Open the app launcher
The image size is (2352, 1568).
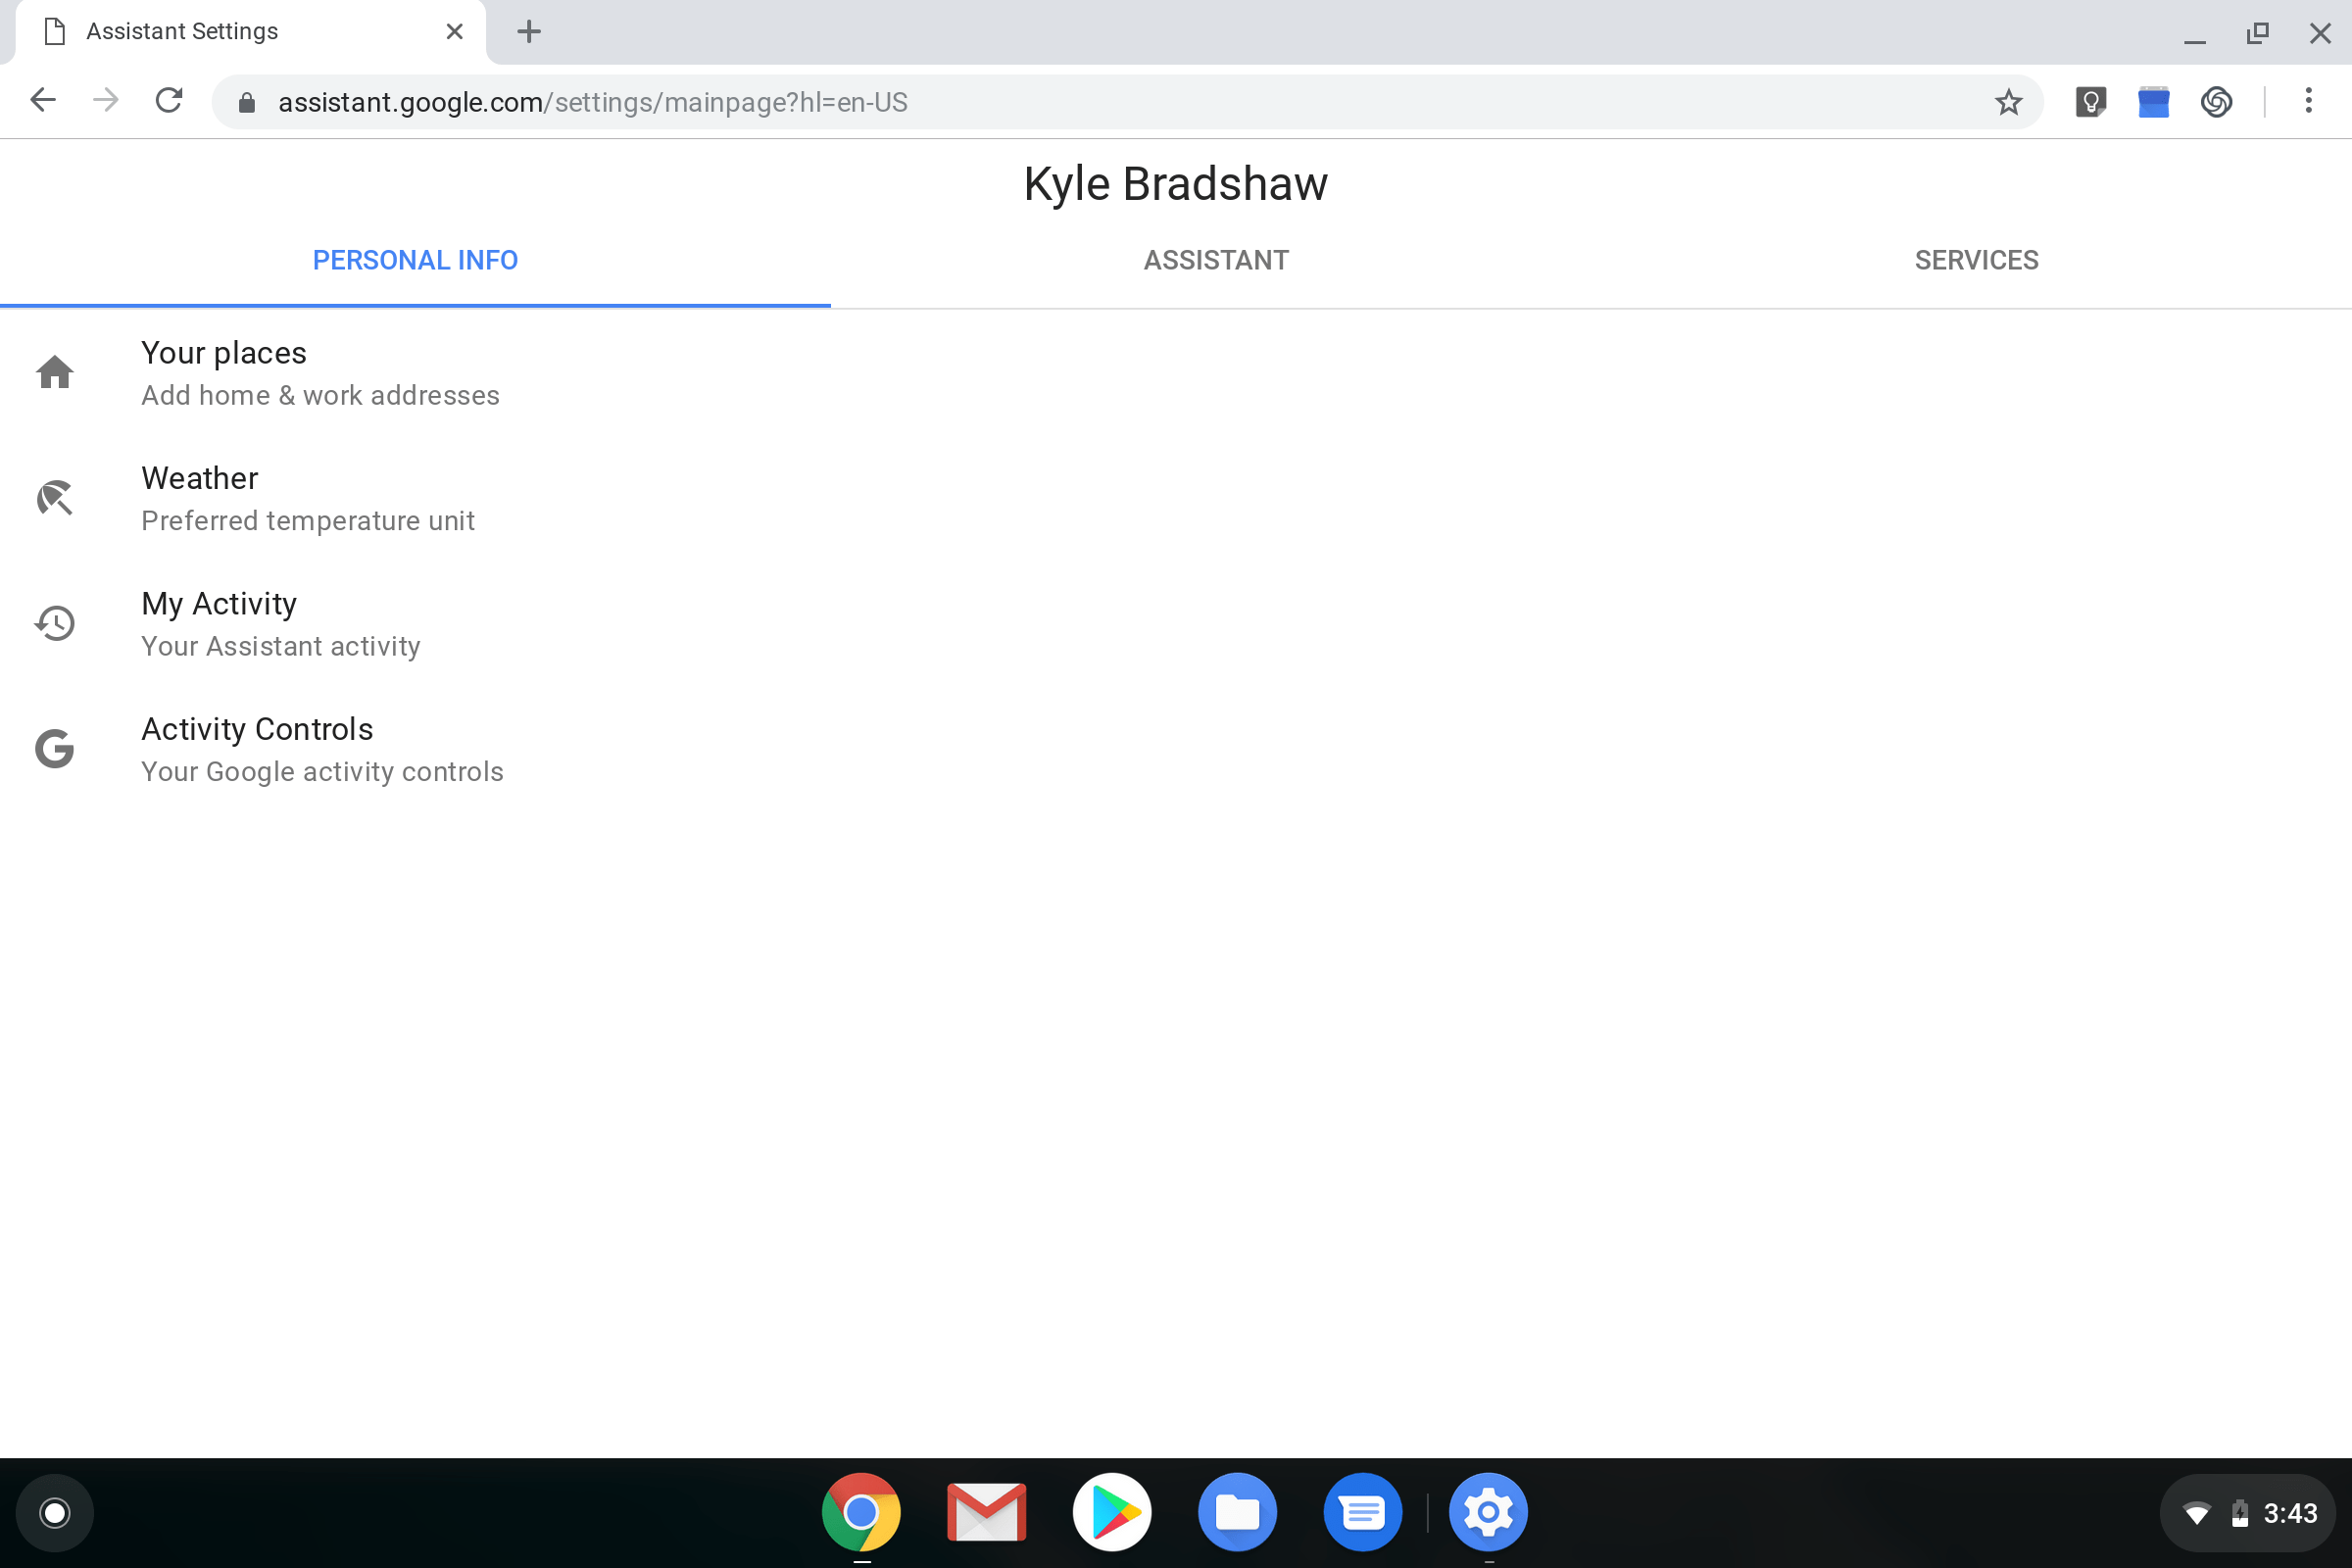pyautogui.click(x=55, y=1512)
